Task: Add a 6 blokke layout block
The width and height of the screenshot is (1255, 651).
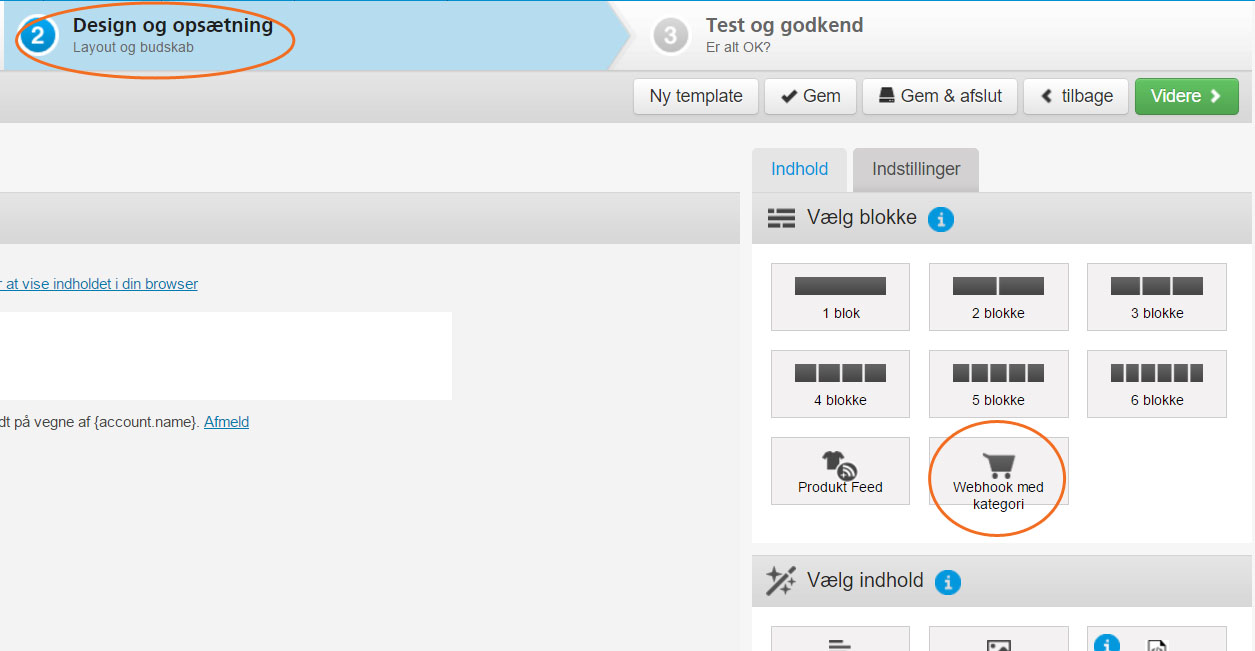Action: 1156,384
